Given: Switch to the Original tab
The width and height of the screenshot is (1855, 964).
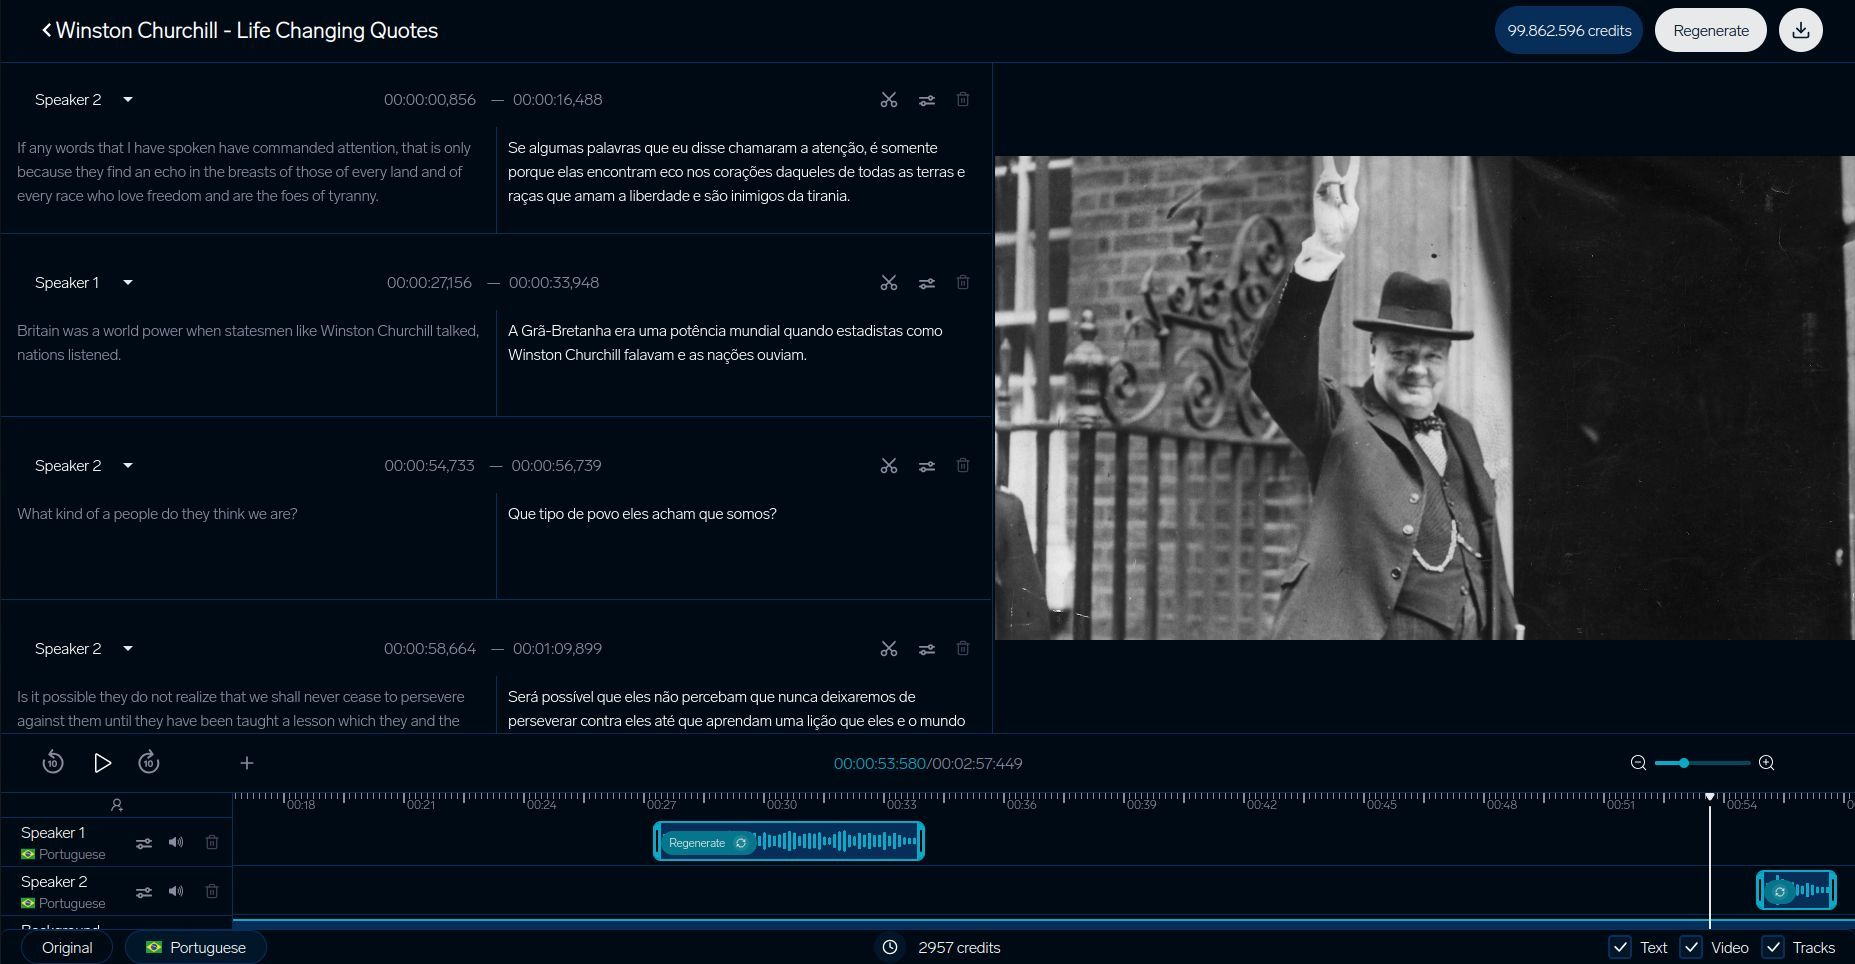Looking at the screenshot, I should [67, 947].
